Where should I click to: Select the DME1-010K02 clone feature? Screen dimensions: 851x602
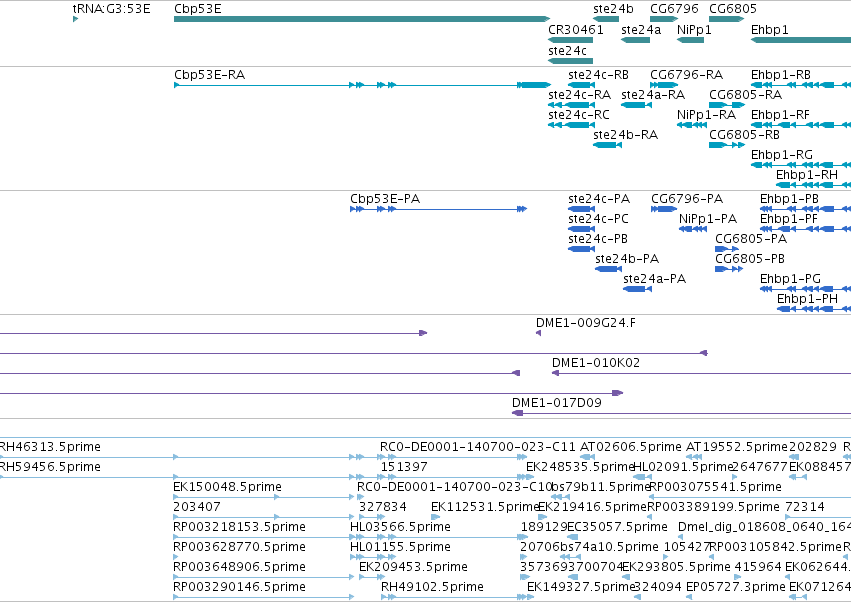point(701,373)
